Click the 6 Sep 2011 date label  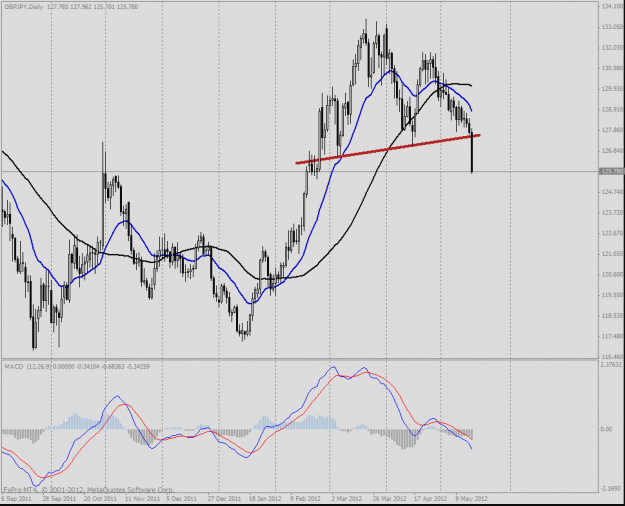point(16,499)
